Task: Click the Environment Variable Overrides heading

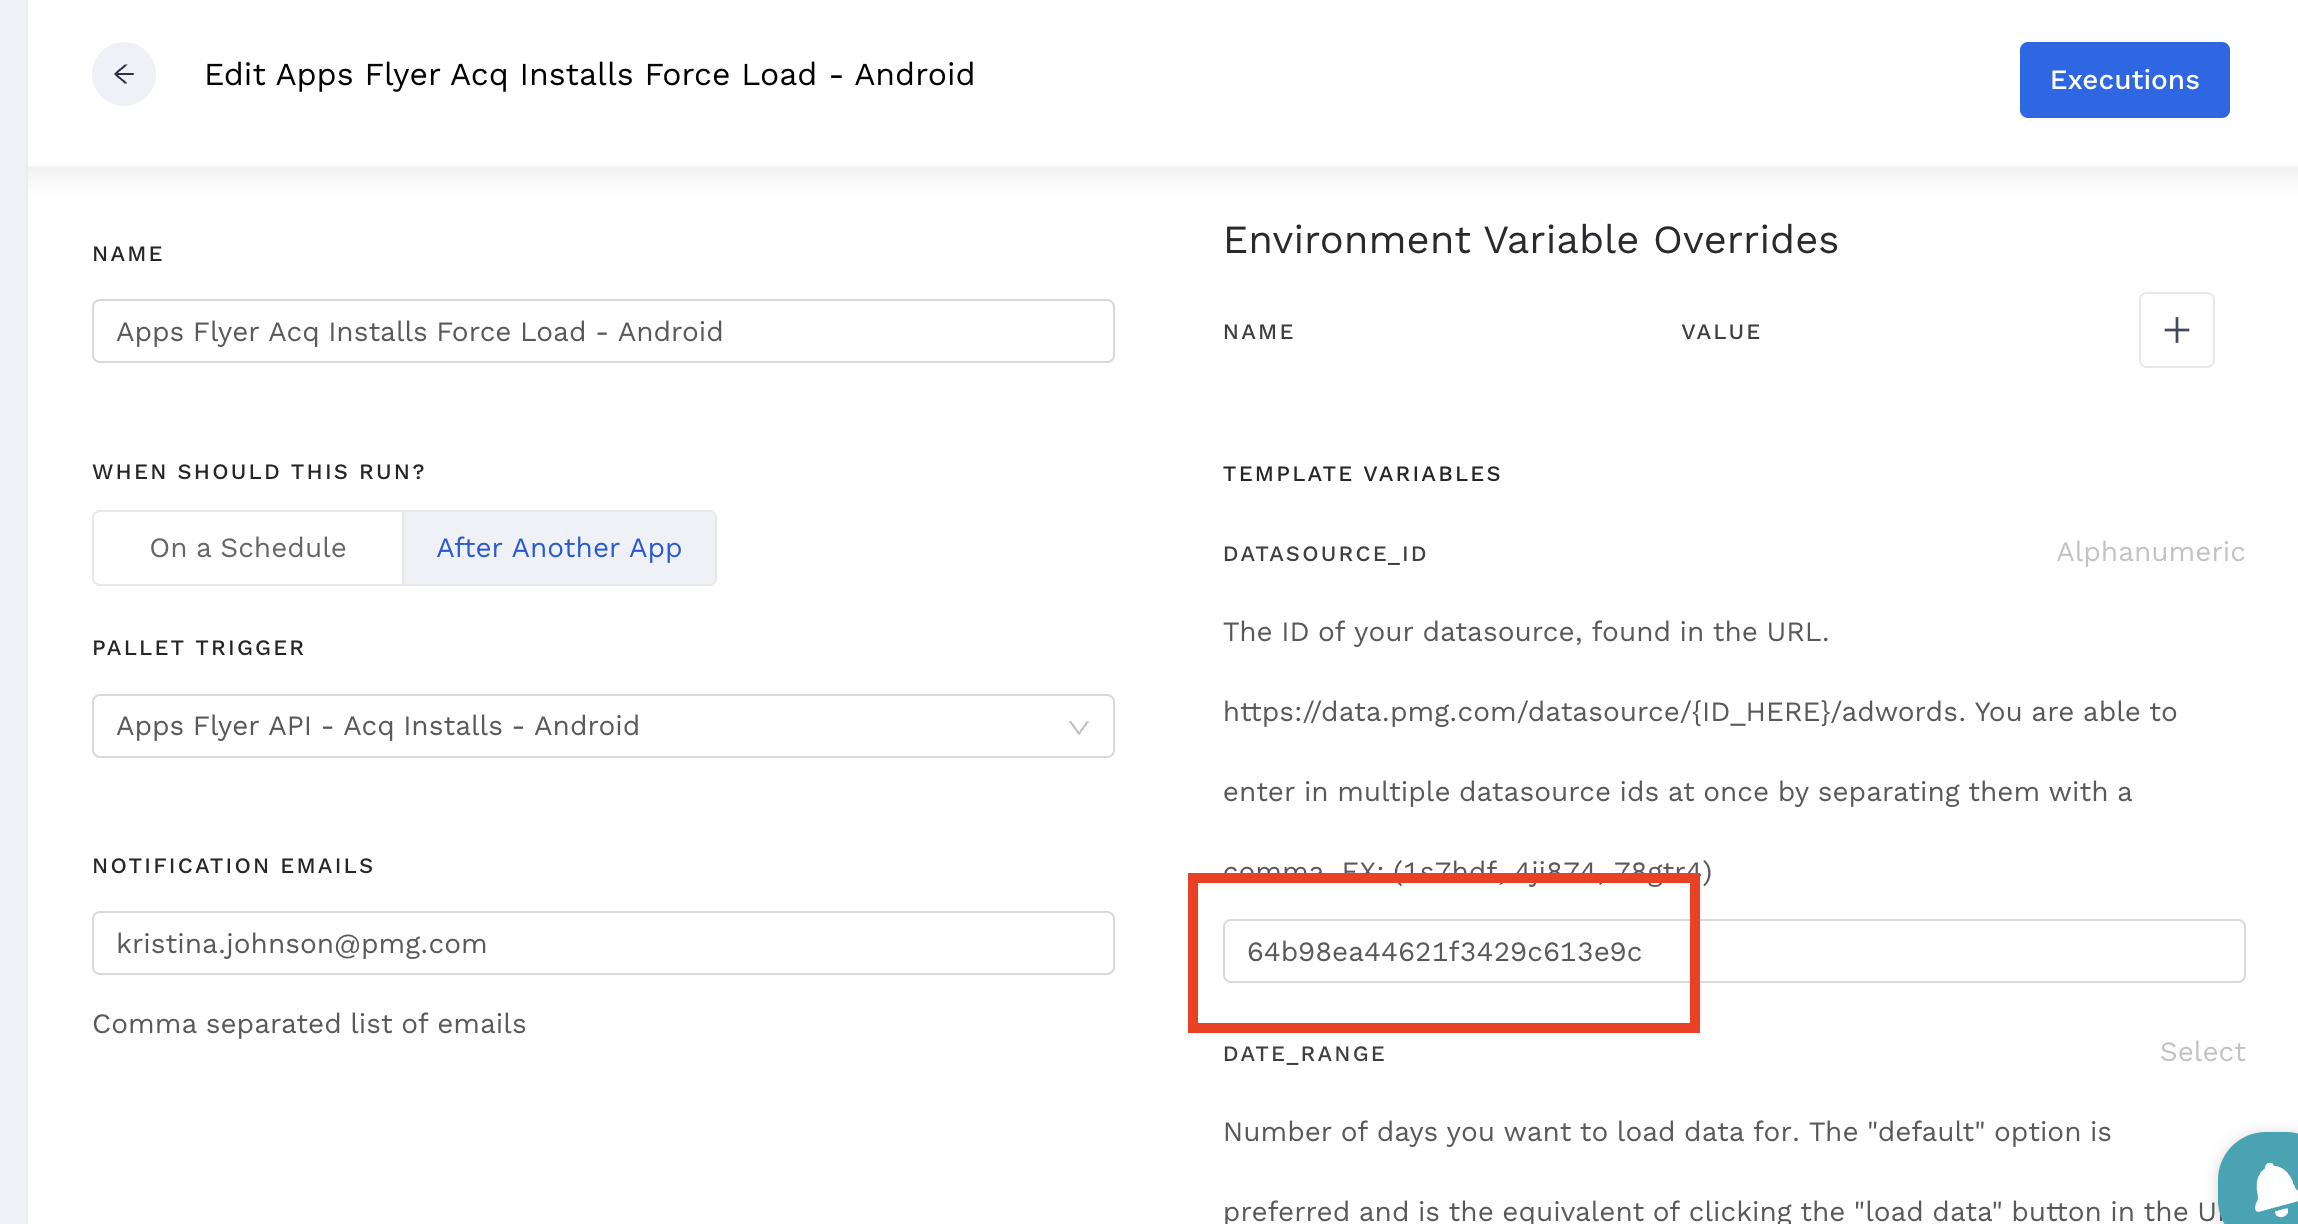Action: point(1530,240)
